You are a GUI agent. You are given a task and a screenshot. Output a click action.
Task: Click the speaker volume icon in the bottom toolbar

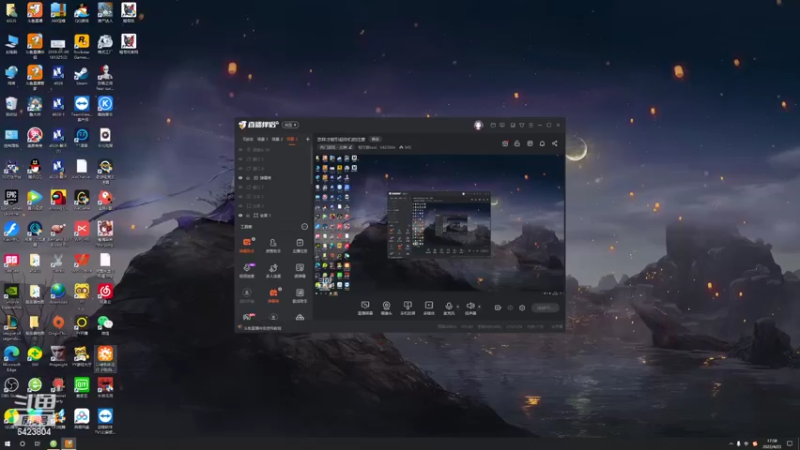pyautogui.click(x=470, y=308)
